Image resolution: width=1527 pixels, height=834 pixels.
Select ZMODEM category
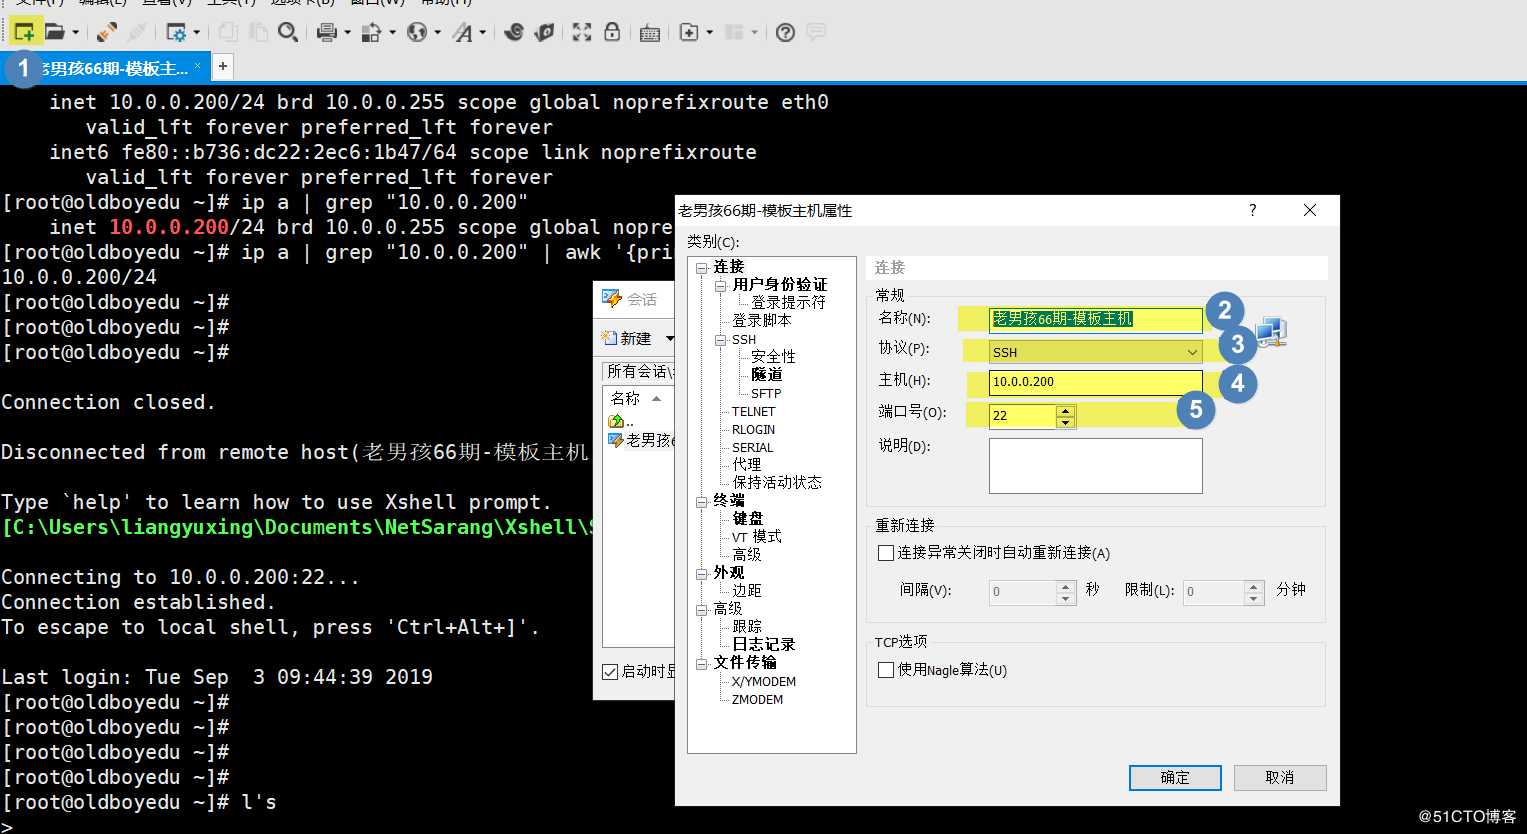[757, 699]
